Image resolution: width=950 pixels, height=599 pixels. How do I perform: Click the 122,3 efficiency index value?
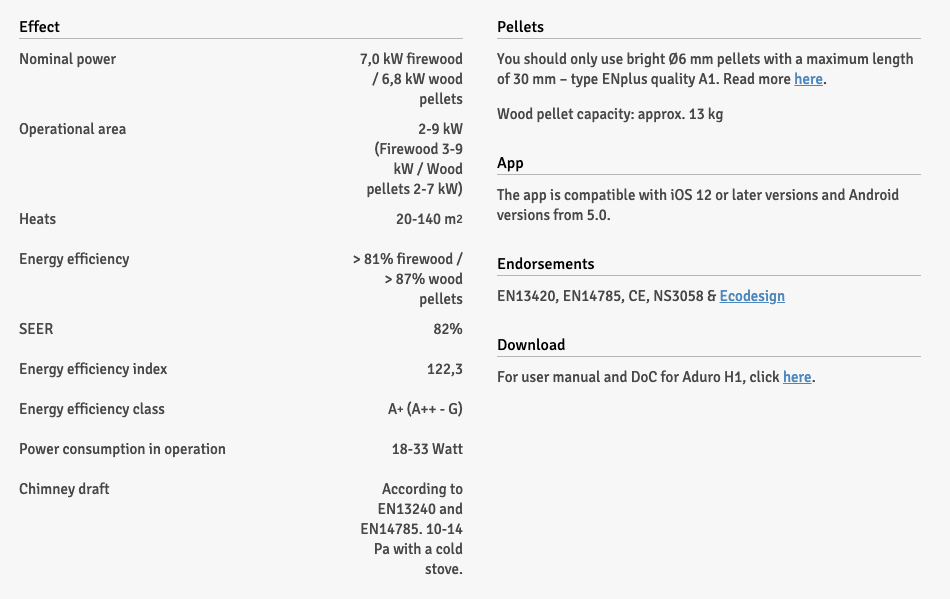(444, 369)
